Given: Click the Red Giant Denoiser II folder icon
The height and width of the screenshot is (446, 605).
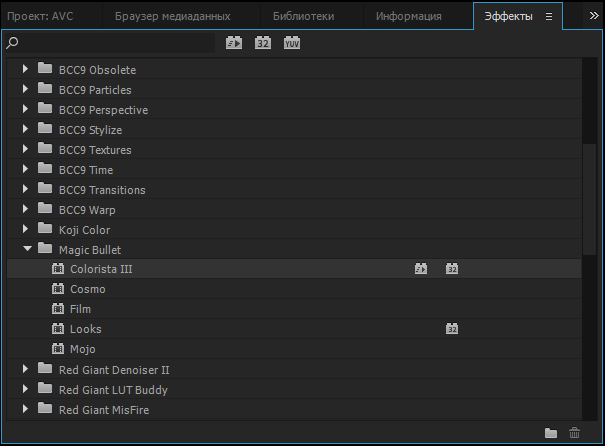Looking at the screenshot, I should pyautogui.click(x=45, y=368).
